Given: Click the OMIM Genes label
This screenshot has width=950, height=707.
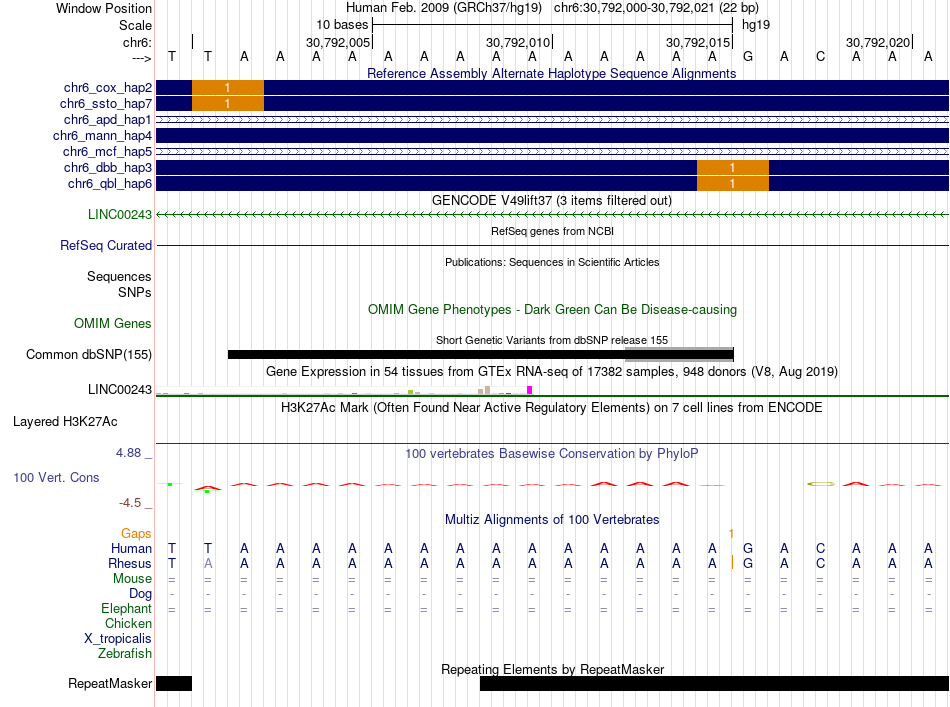Looking at the screenshot, I should pyautogui.click(x=113, y=324).
